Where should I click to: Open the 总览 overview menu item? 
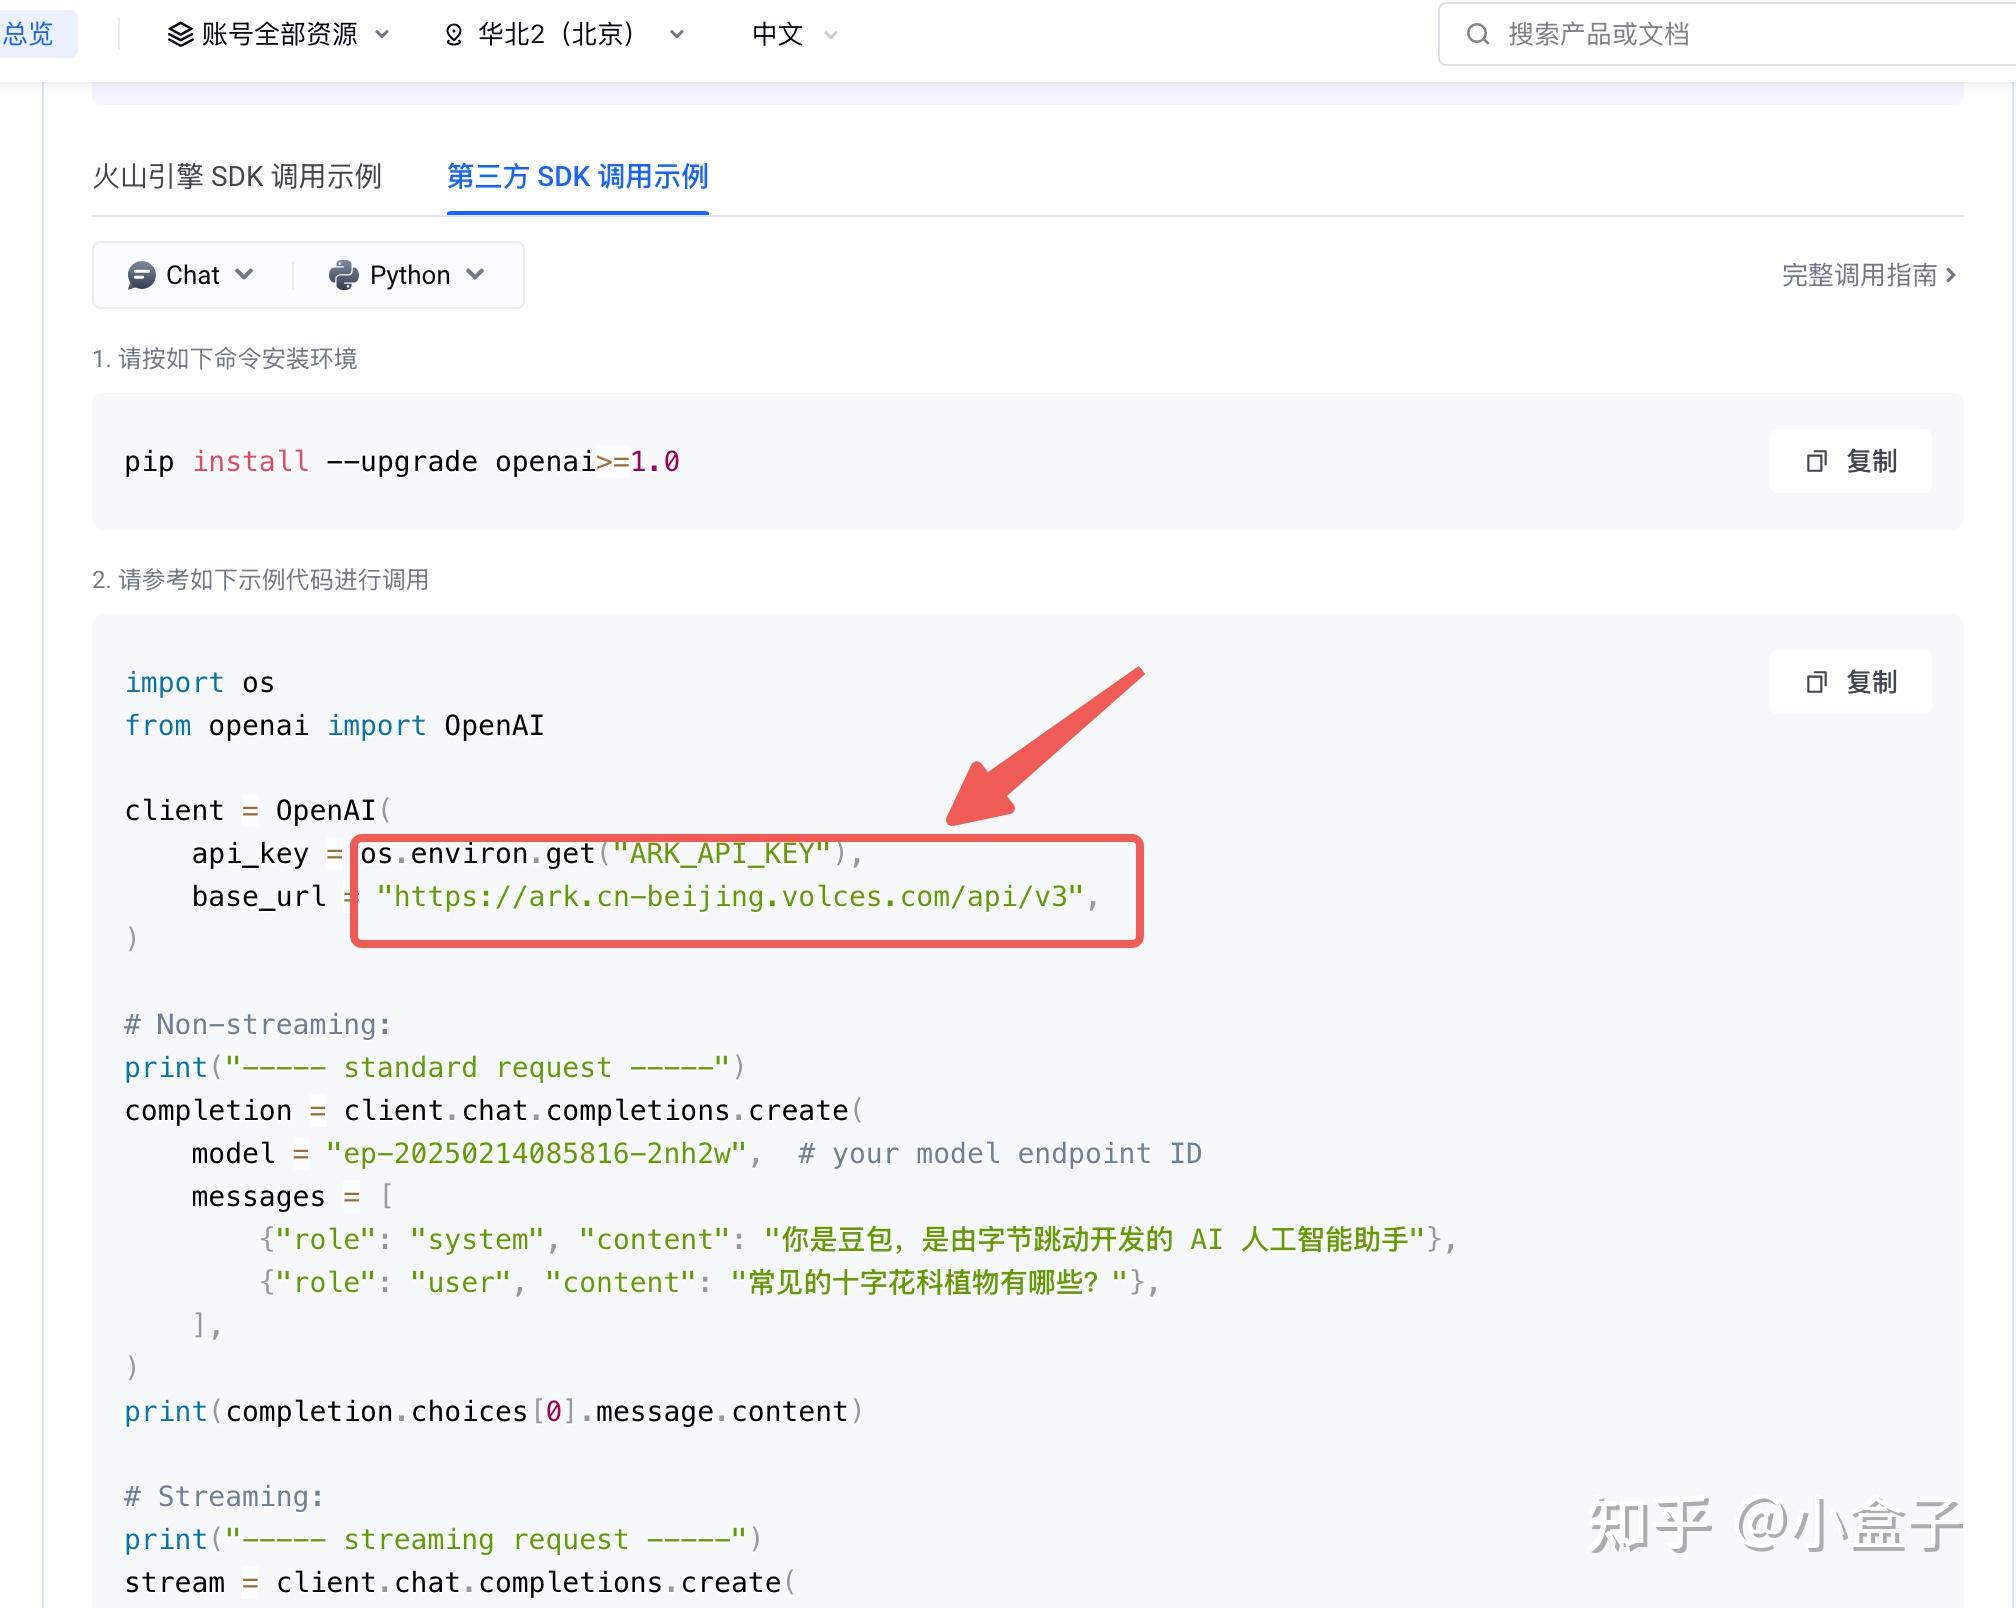(28, 35)
